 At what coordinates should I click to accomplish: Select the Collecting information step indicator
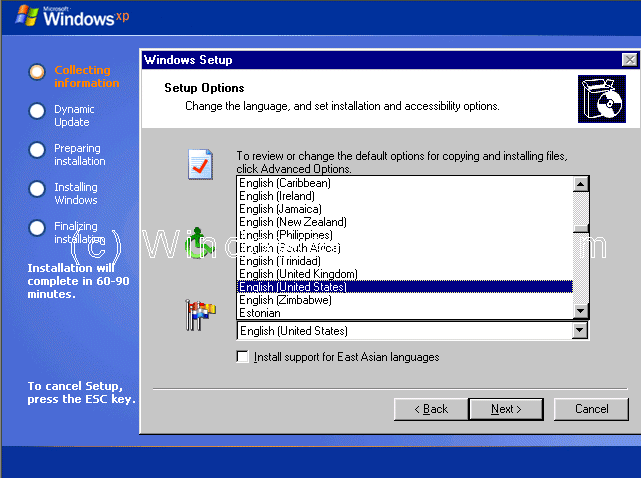coord(37,71)
